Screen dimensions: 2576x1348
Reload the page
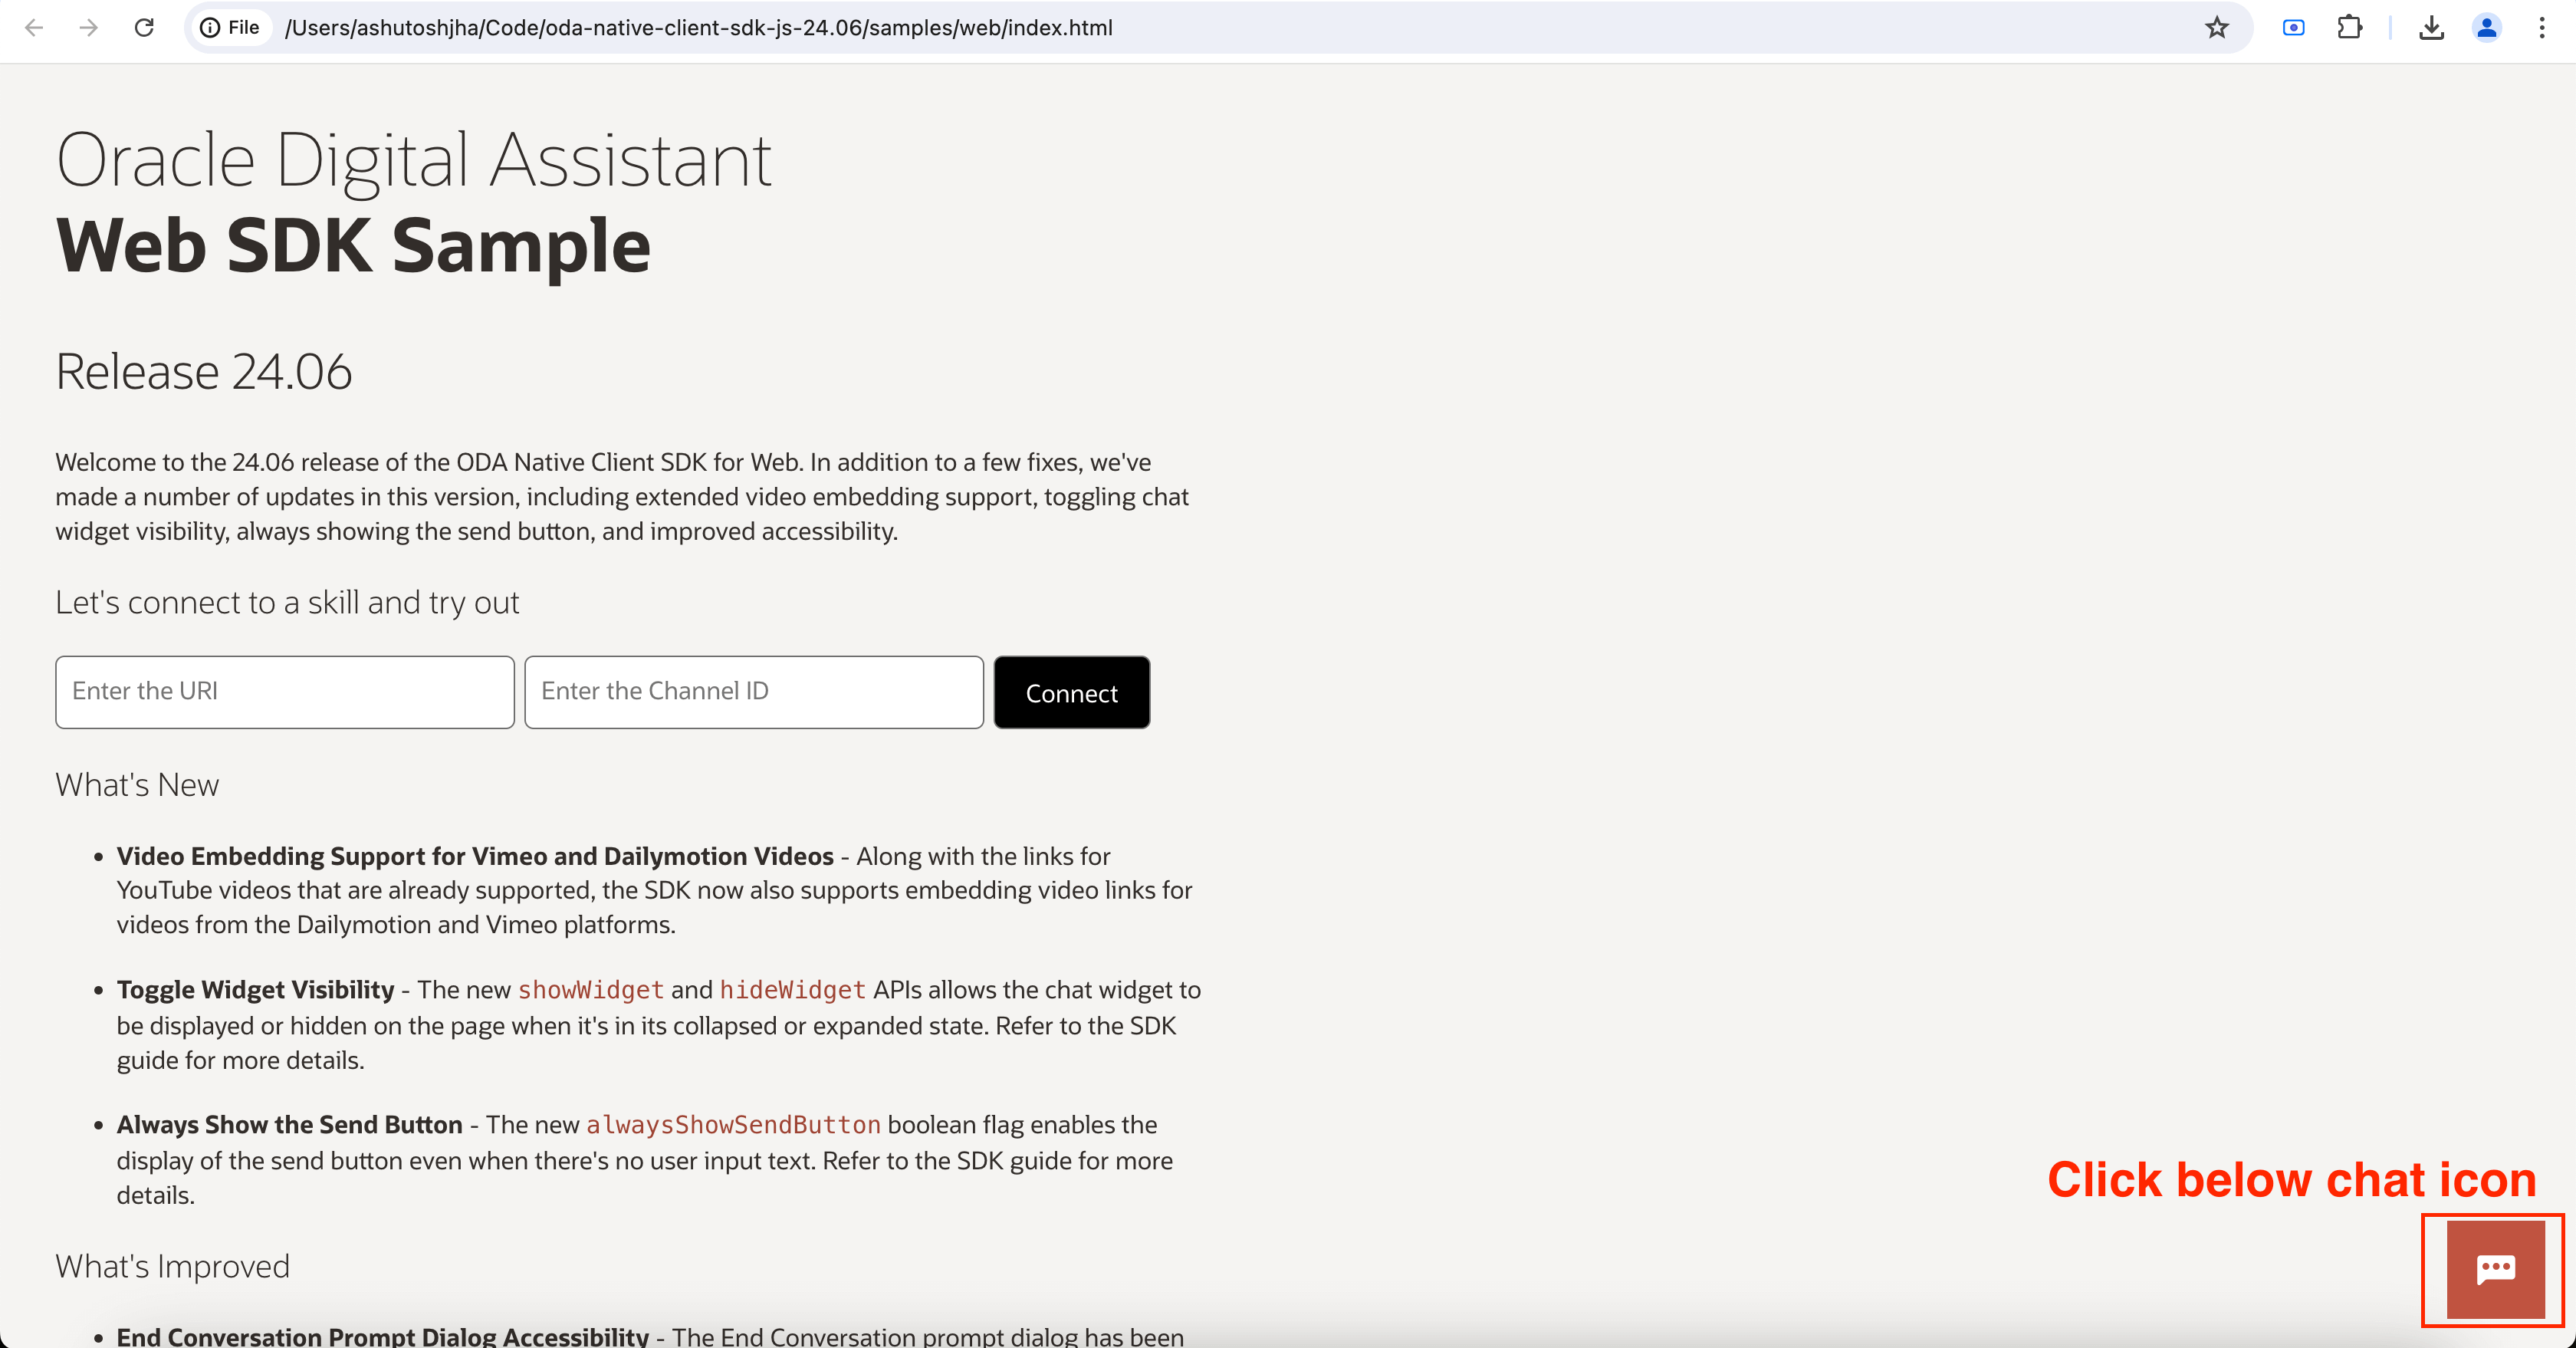point(144,28)
